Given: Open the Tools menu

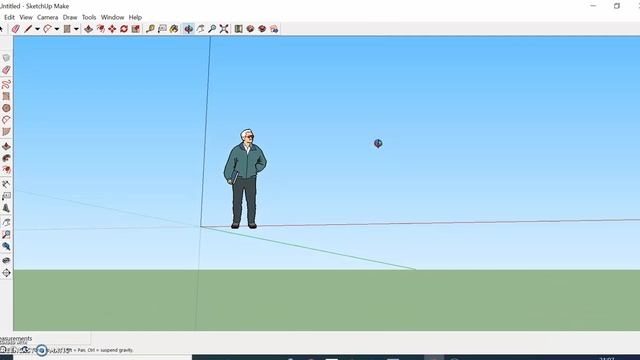Looking at the screenshot, I should [89, 17].
